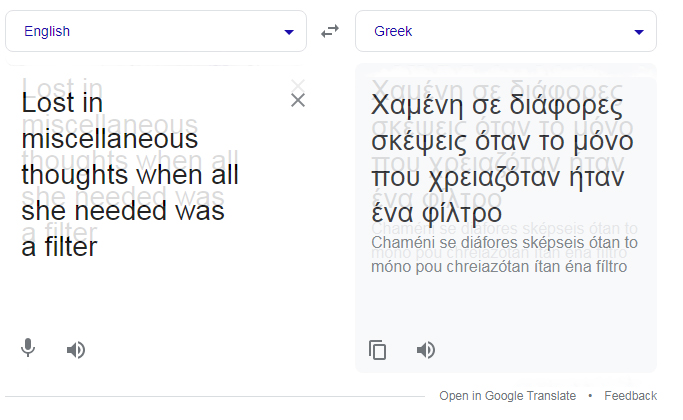Send feedback via the Feedback link
The image size is (683, 420).
pyautogui.click(x=630, y=396)
